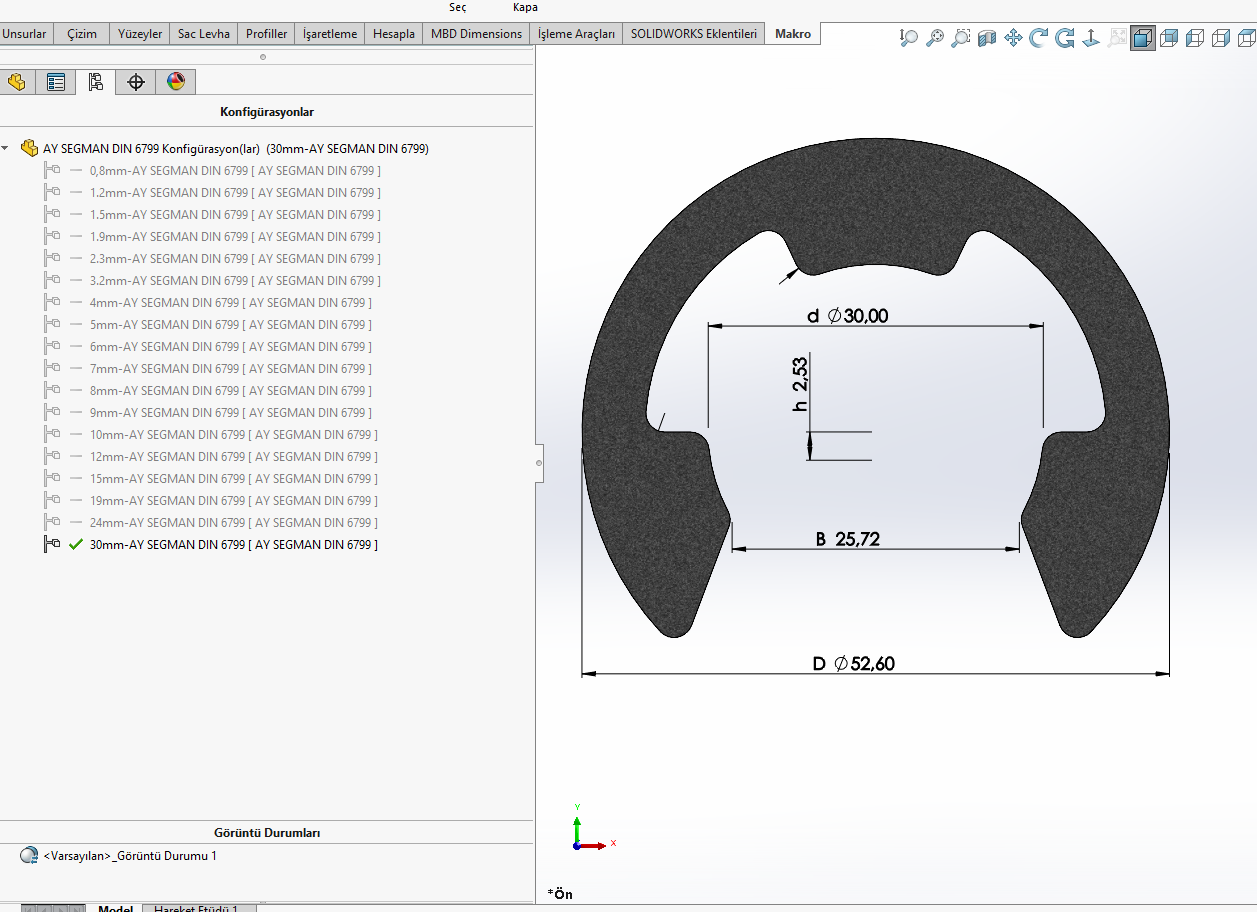Open the Sac Levha ribbon tab

coord(204,34)
